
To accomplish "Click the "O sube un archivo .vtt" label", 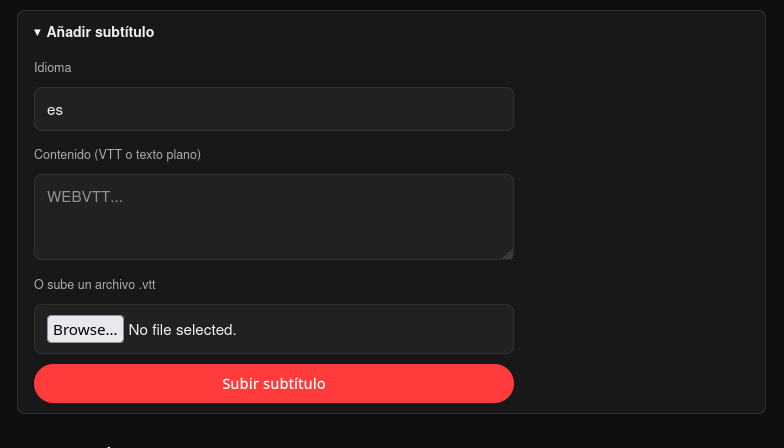I will click(x=94, y=284).
